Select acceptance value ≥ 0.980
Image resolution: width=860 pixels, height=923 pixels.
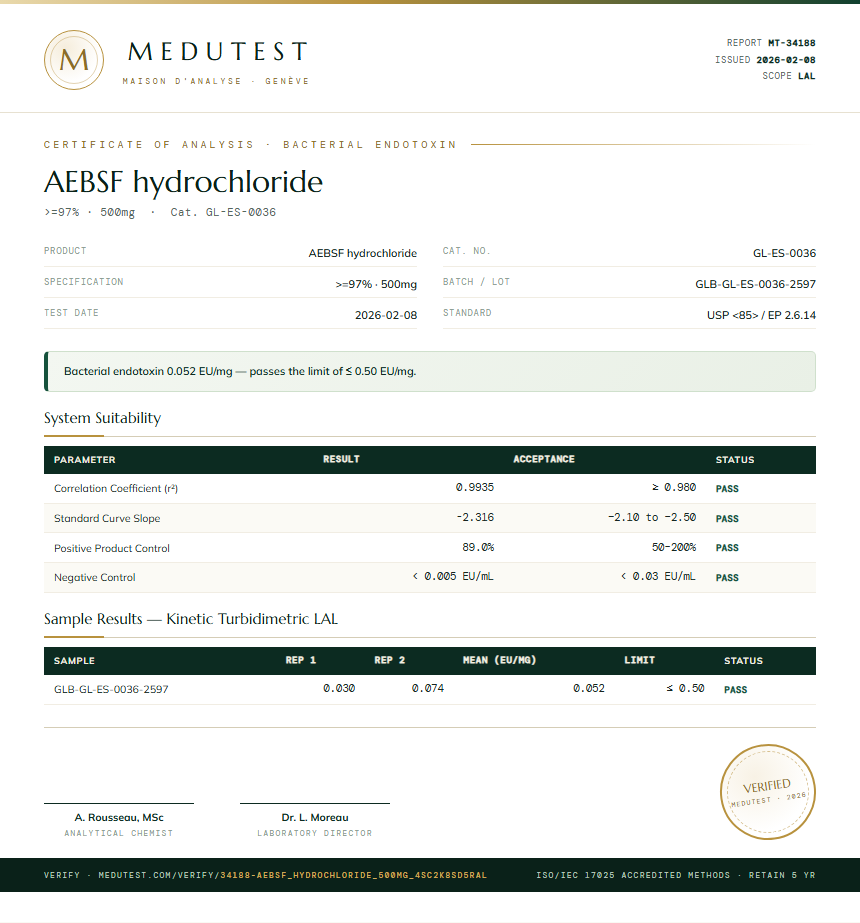[674, 487]
